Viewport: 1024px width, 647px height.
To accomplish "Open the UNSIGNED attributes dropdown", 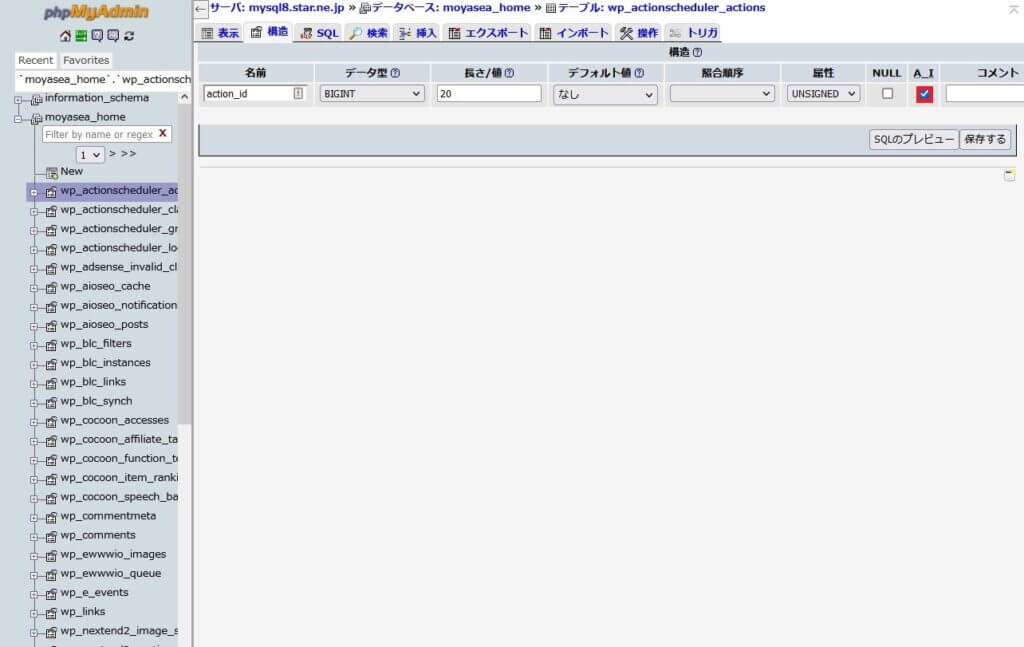I will [823, 94].
